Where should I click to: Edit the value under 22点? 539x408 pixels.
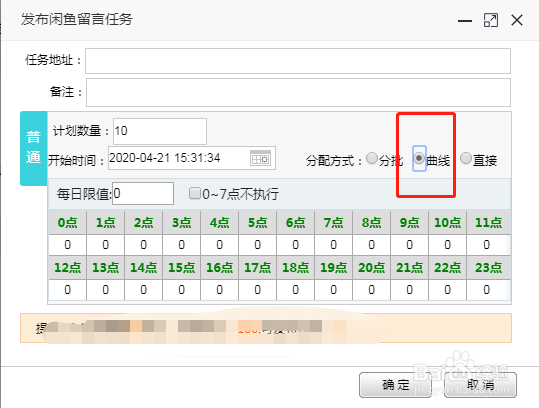(447, 290)
